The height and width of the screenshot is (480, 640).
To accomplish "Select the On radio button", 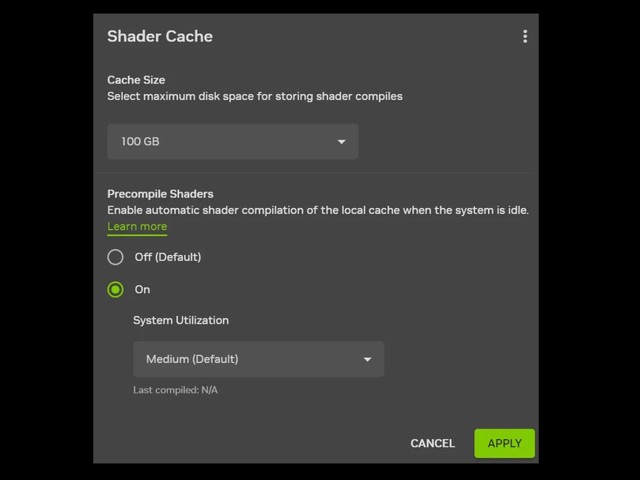I will pos(116,290).
